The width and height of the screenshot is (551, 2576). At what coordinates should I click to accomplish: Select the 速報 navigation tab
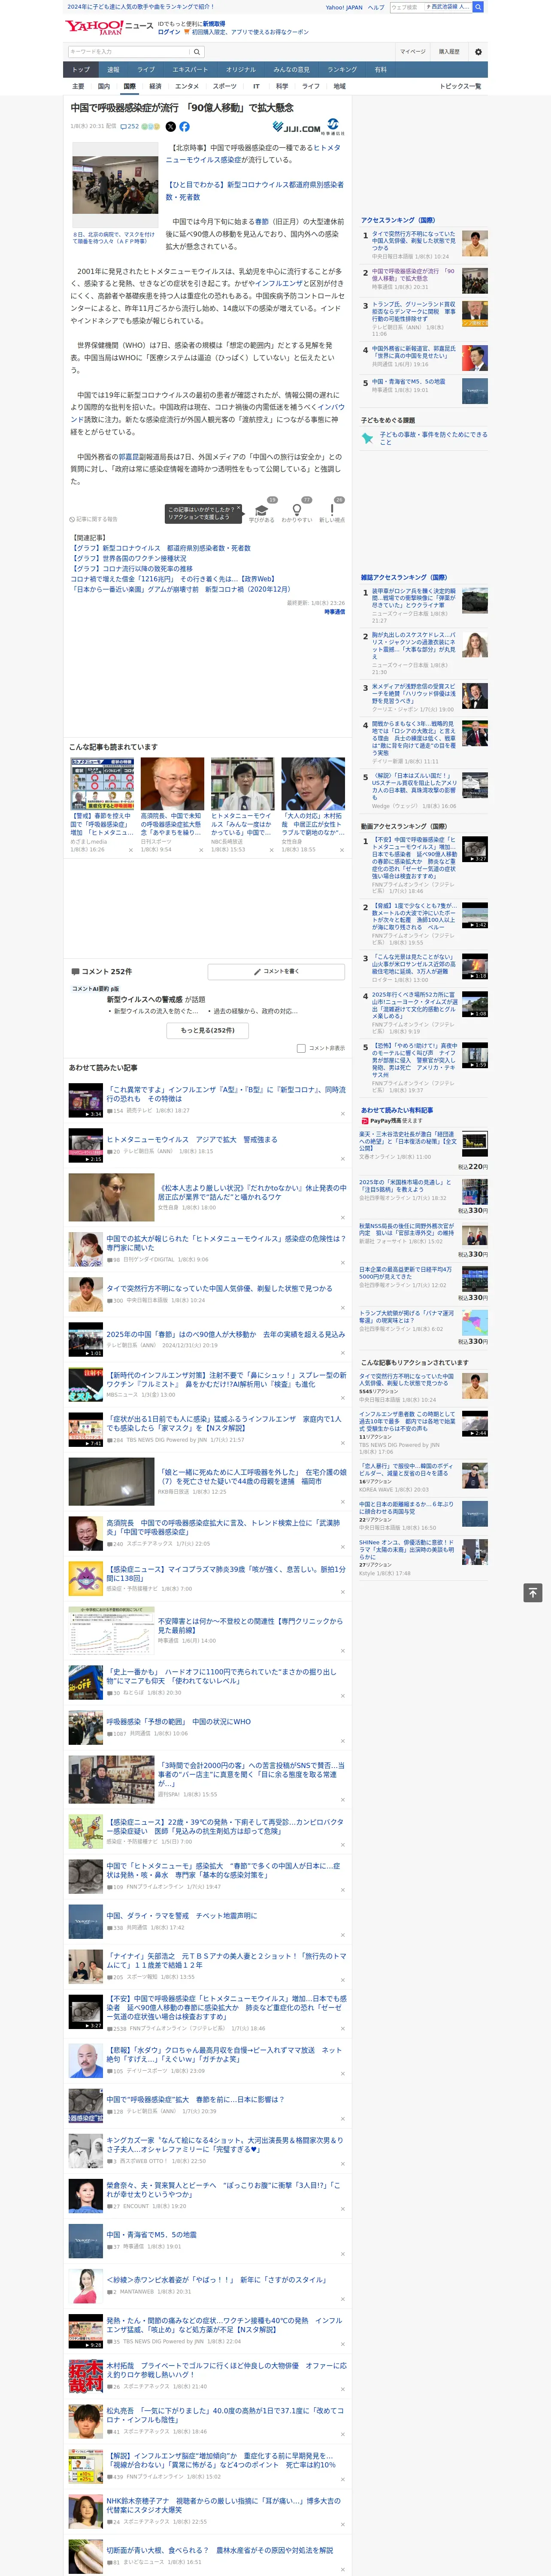[113, 70]
